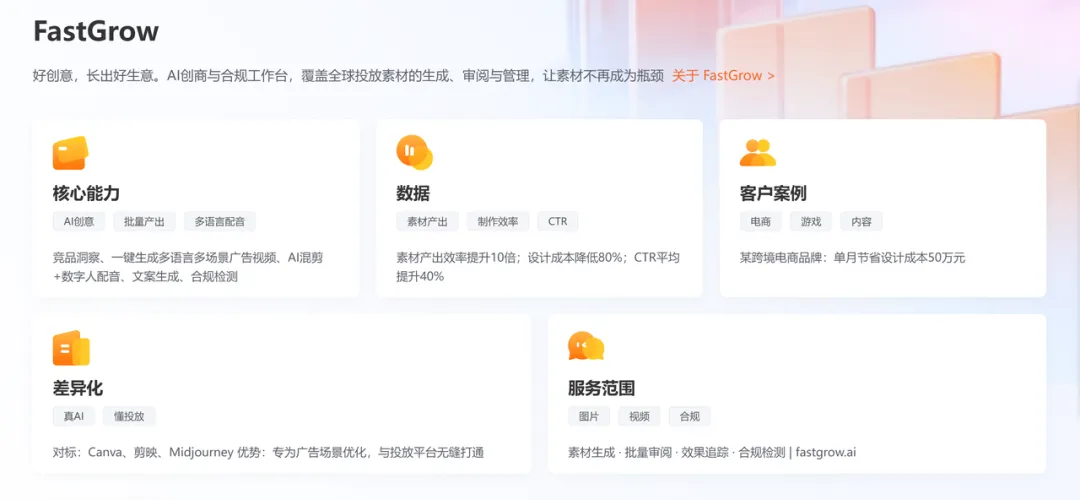Click the 竞品洞察 description under 核心能力
Screen dimensions: 1080x500
tap(188, 267)
